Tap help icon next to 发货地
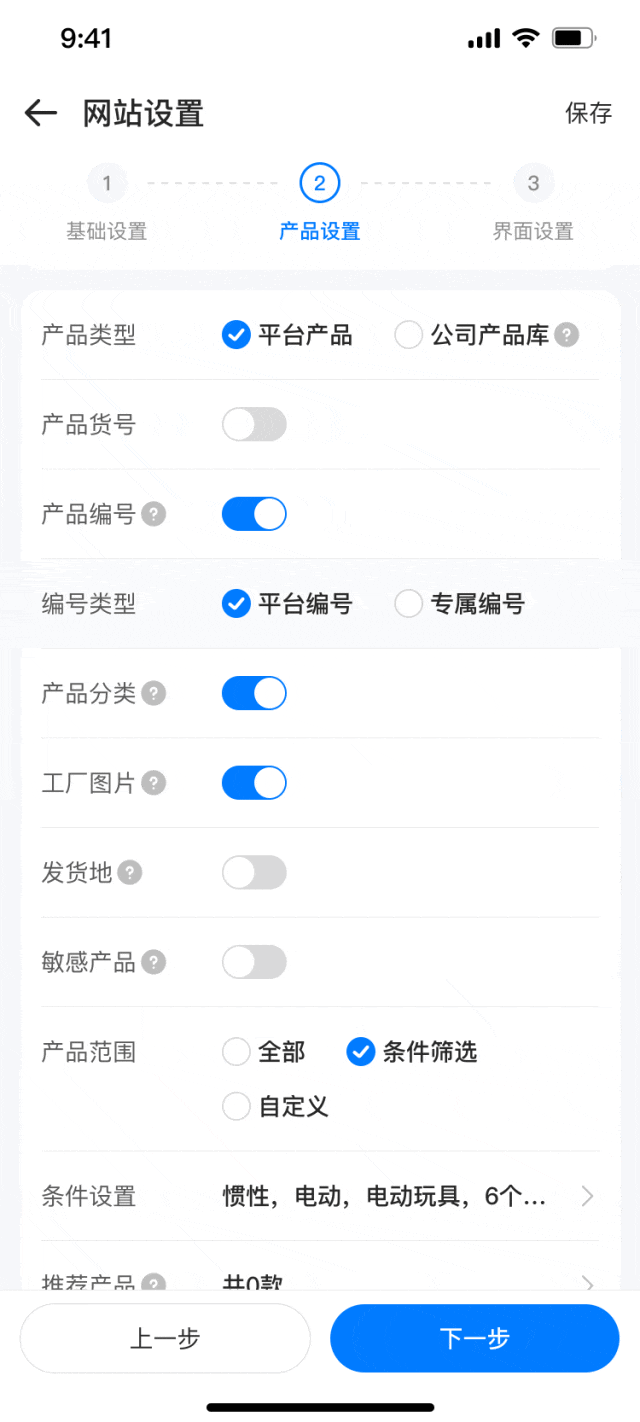640x1422 pixels. 130,872
